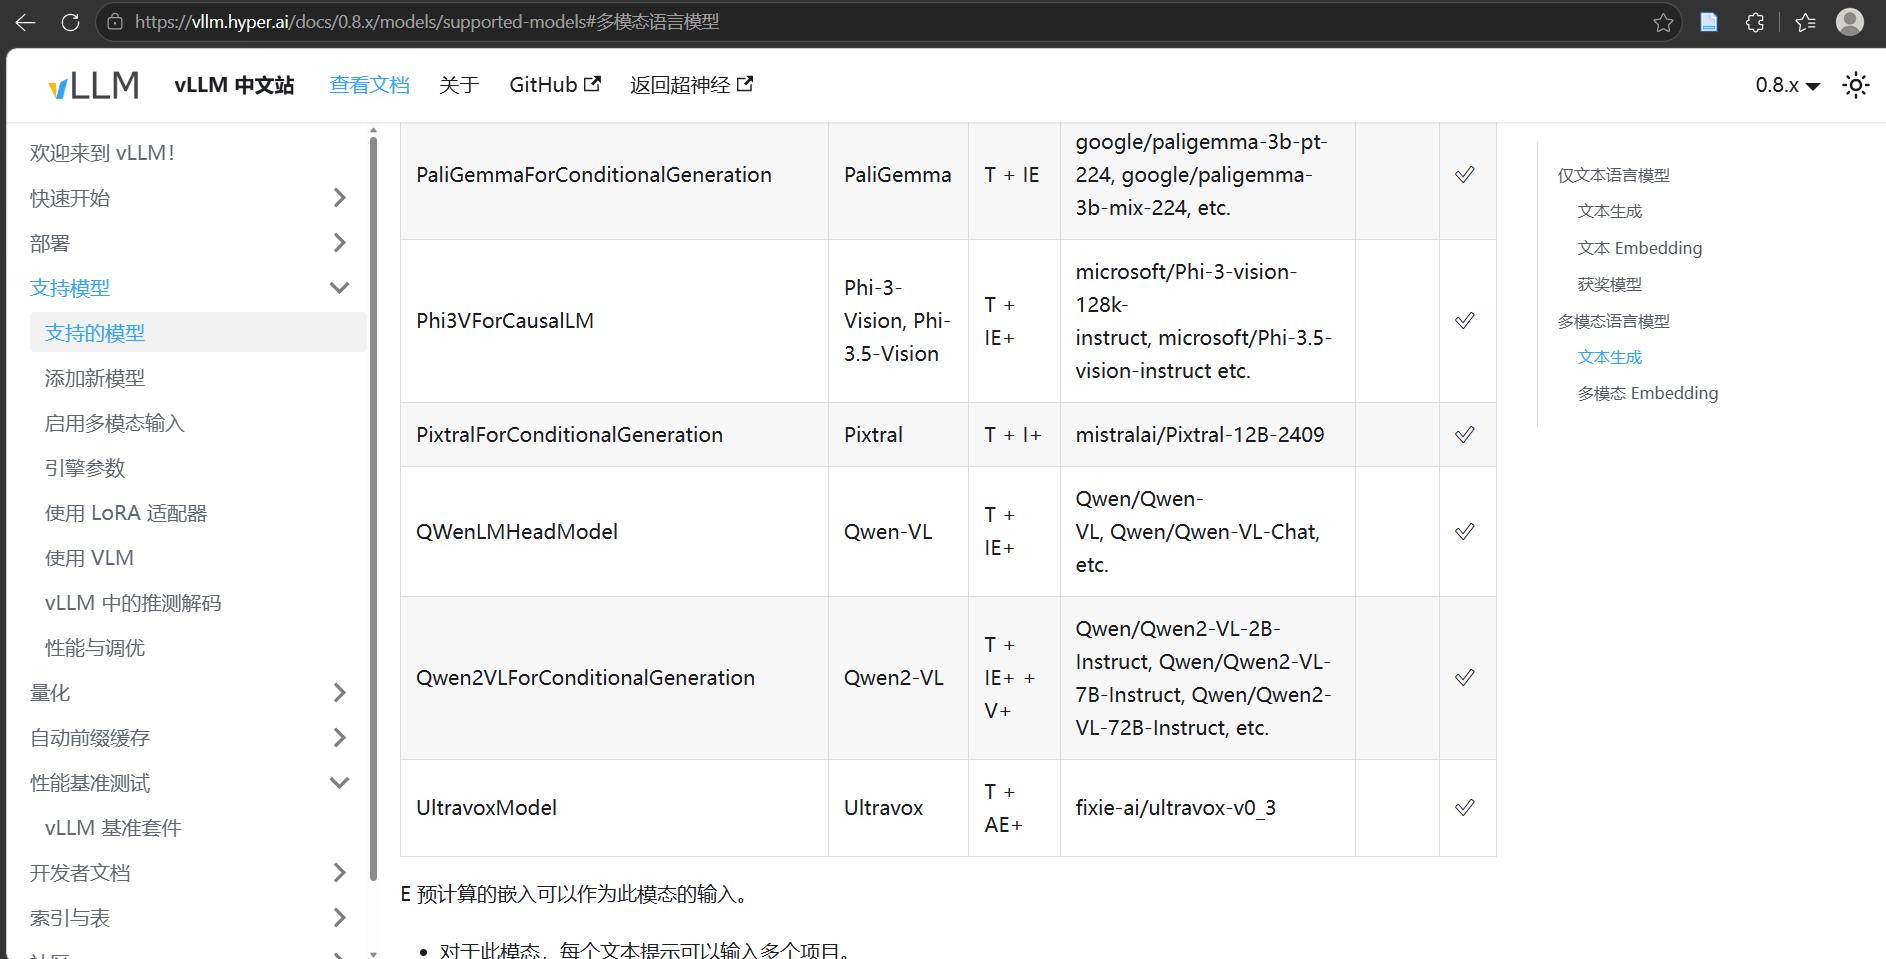Click the checkmark in the UltravoxModel row
The height and width of the screenshot is (959, 1886).
click(x=1465, y=808)
